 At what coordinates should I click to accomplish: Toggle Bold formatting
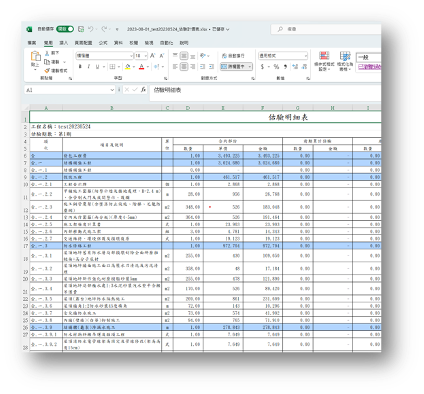coord(80,67)
